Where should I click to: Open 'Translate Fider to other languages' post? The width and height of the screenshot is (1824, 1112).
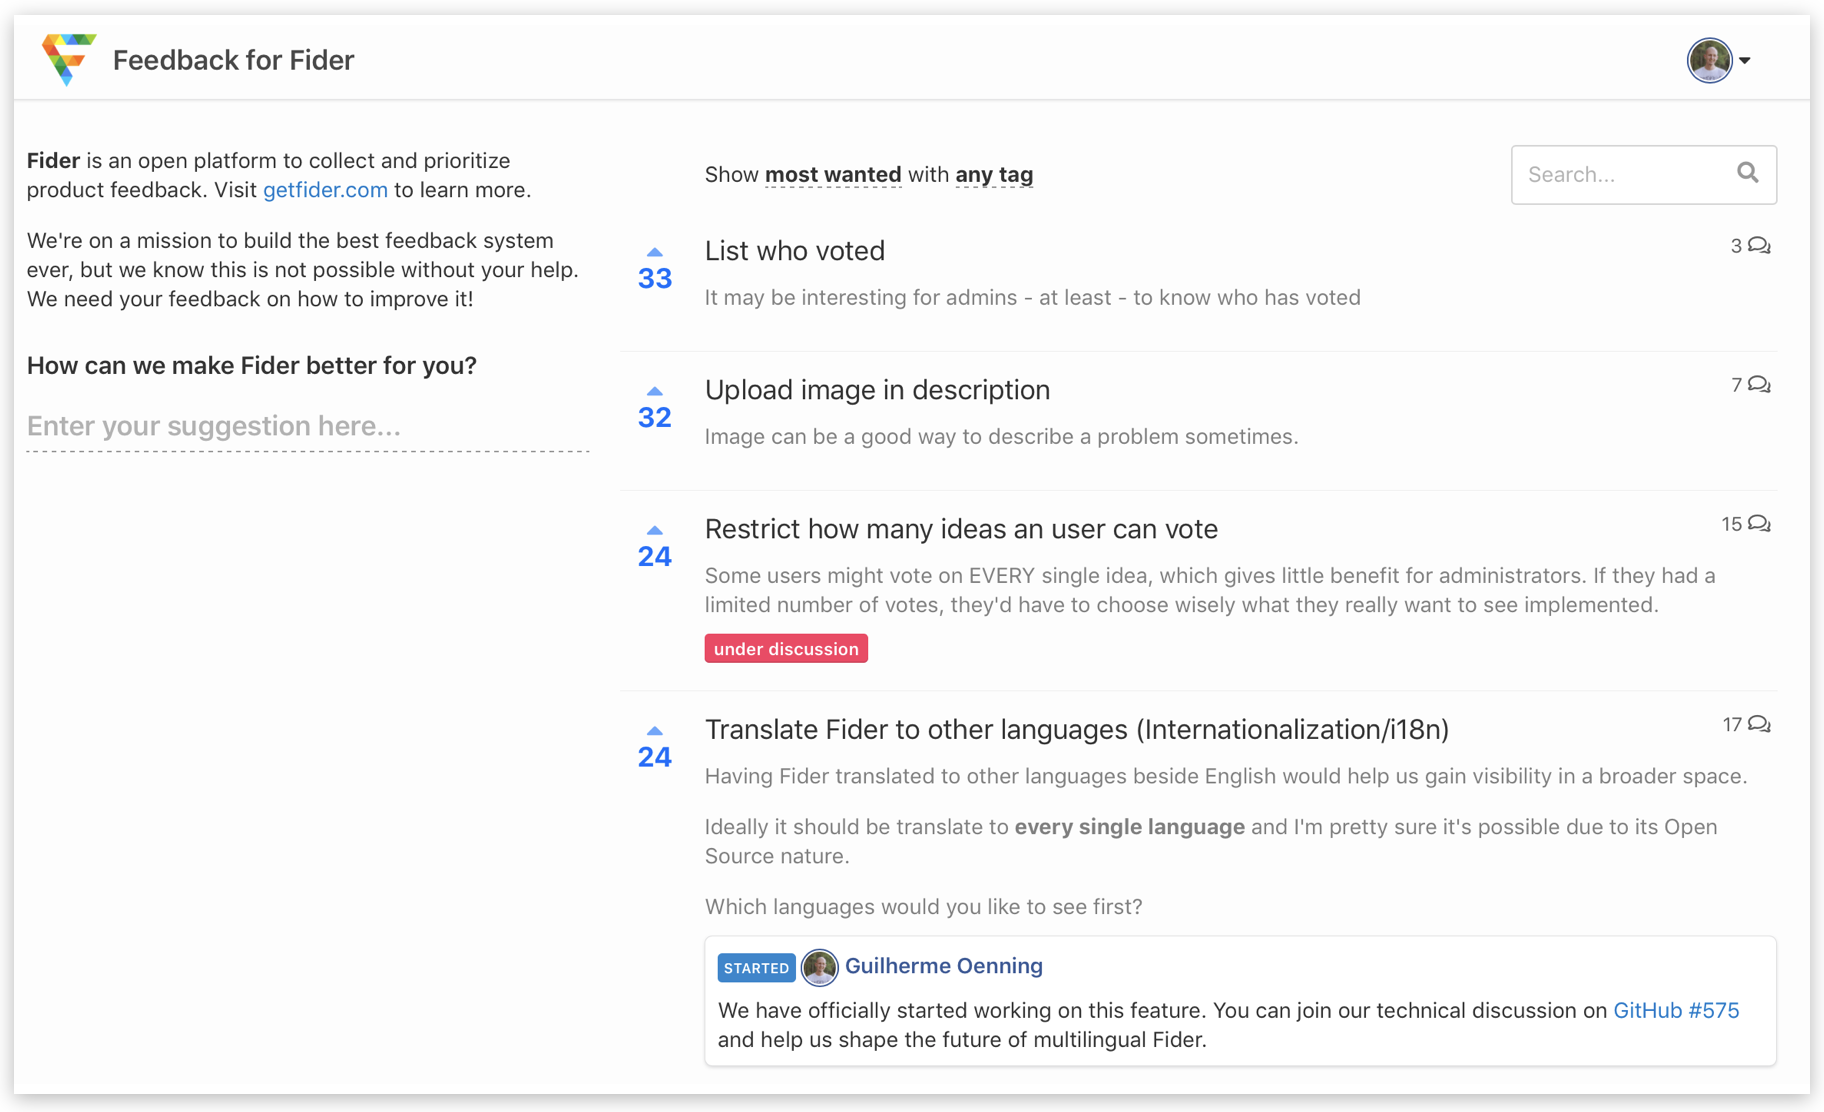(x=1077, y=730)
